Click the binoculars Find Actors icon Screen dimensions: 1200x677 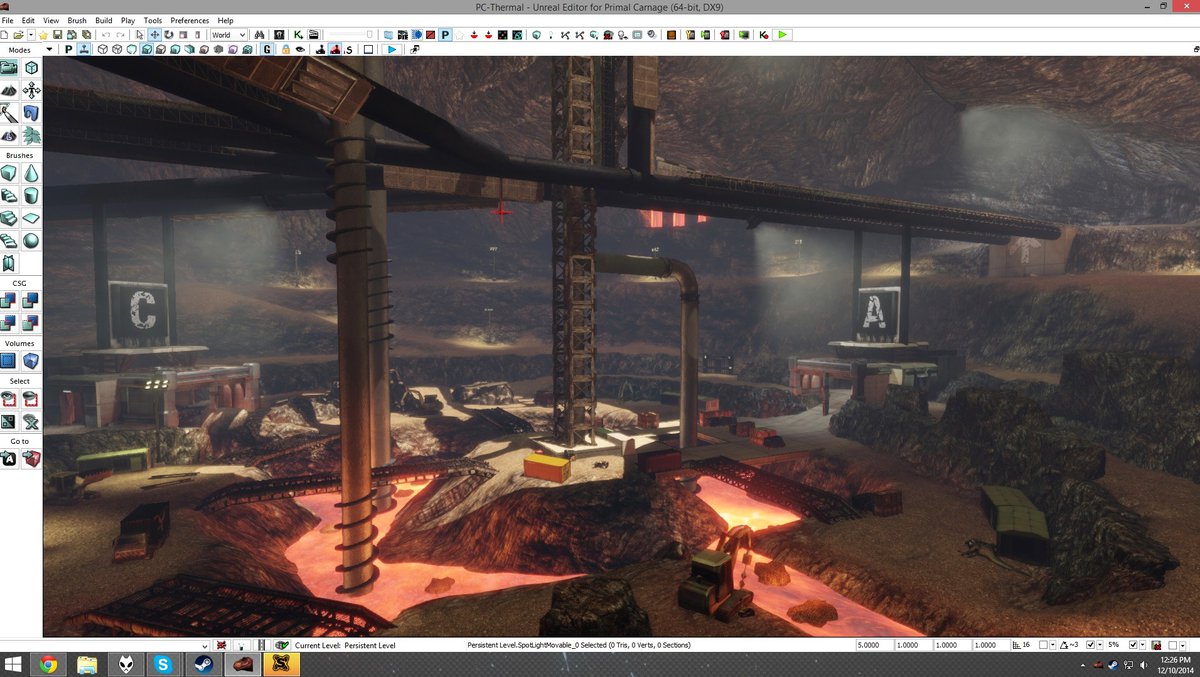pos(259,35)
